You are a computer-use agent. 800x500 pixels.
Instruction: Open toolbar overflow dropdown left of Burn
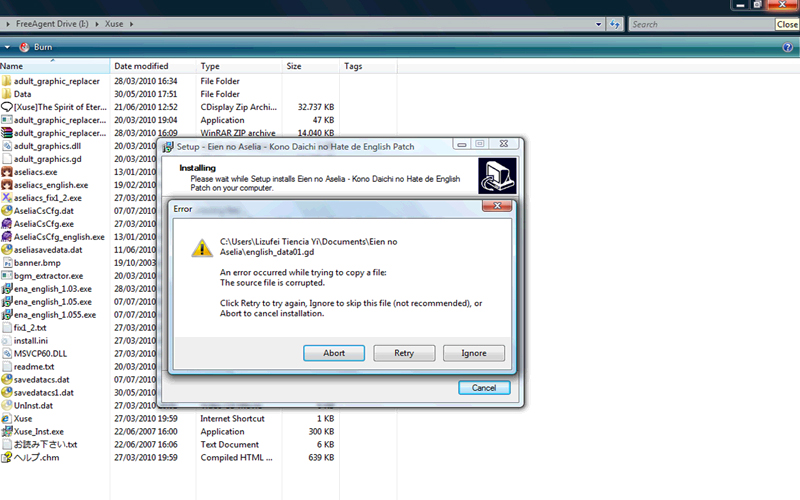tap(7, 47)
